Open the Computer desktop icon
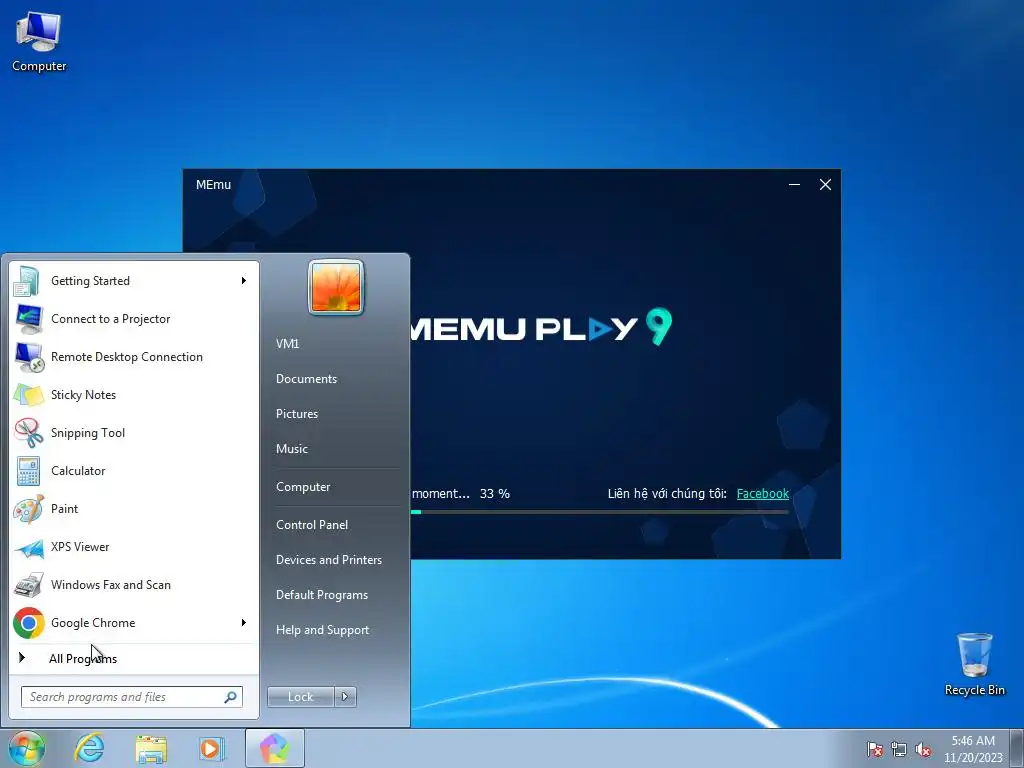 39,42
